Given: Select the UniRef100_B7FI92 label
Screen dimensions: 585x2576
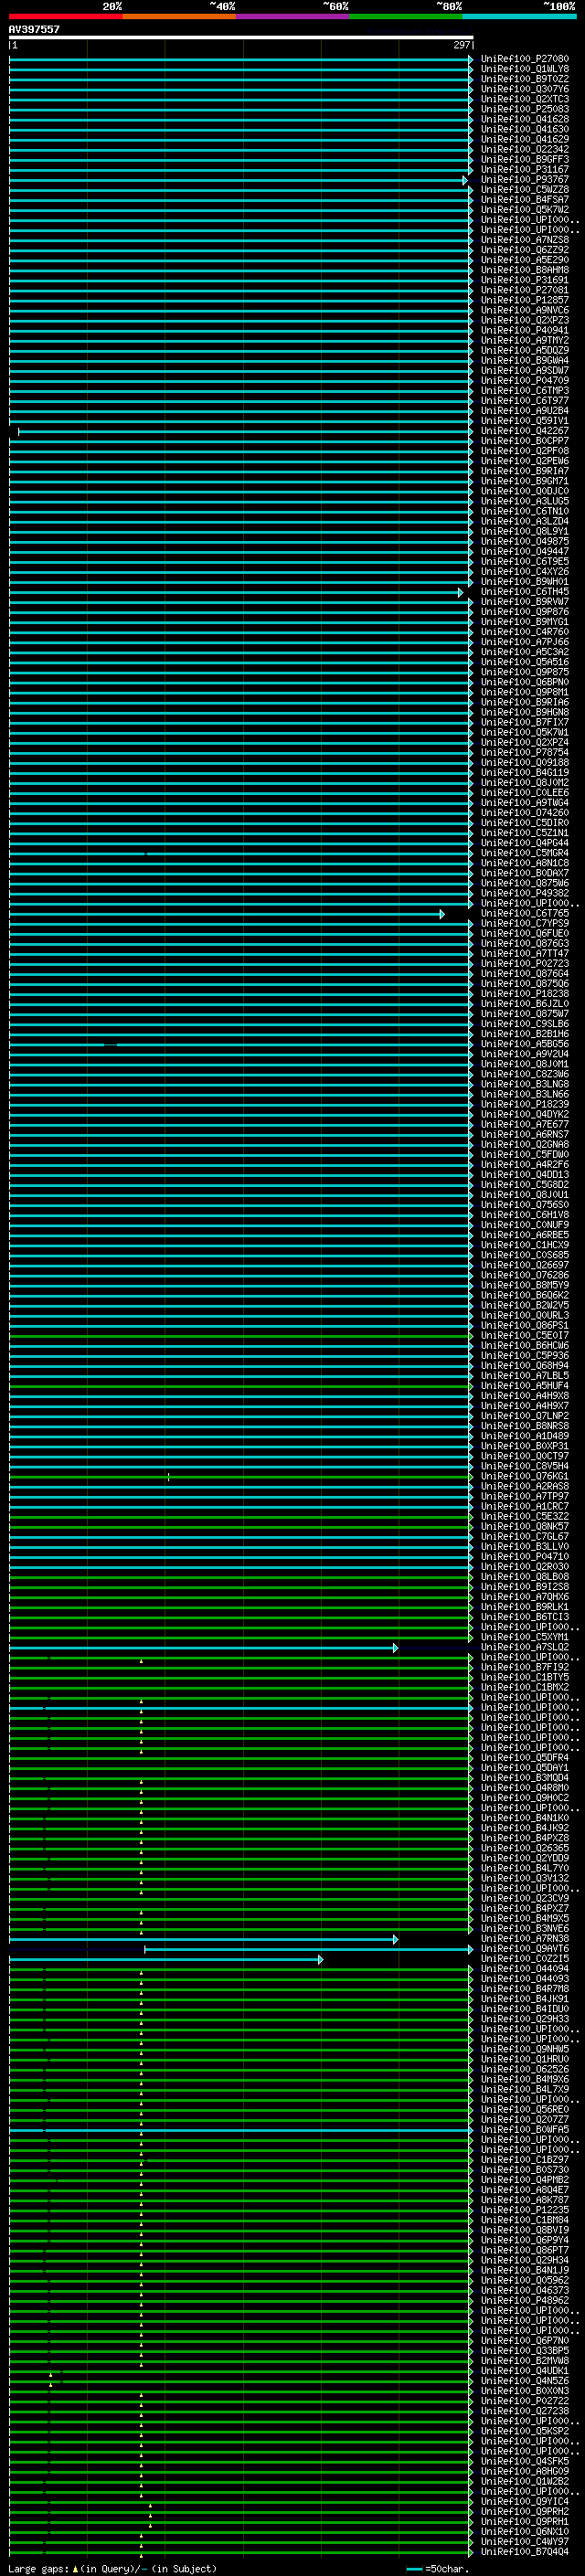Looking at the screenshot, I should [x=525, y=1667].
